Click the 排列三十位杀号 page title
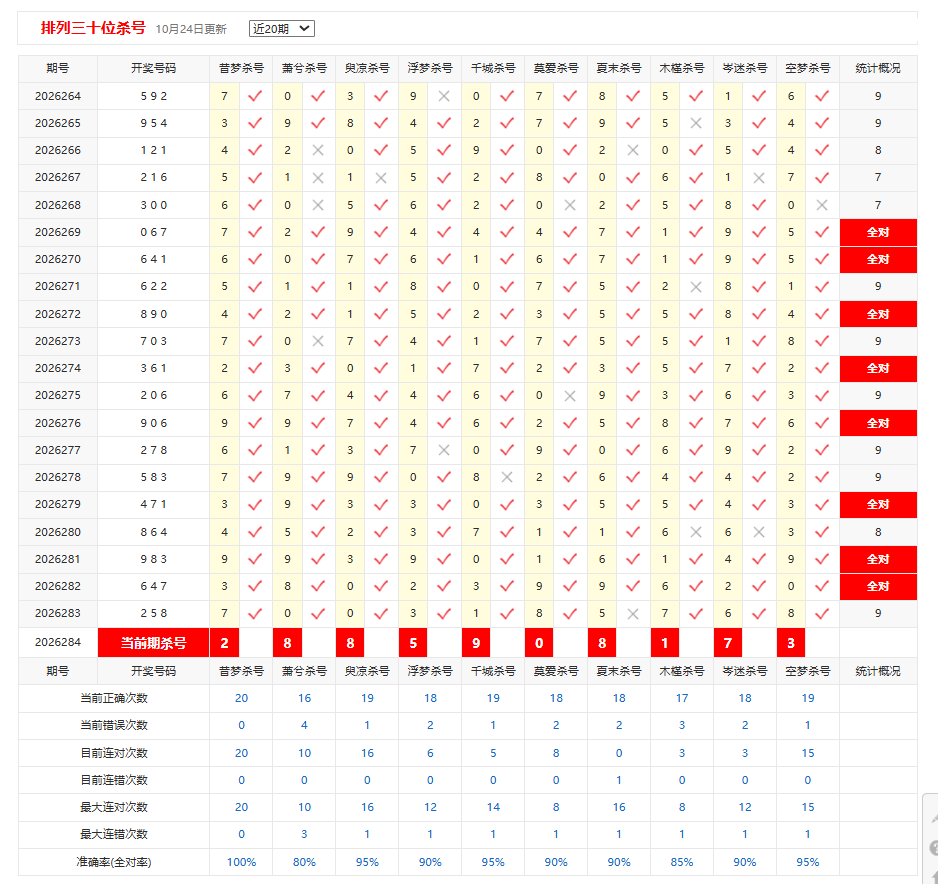Screen dimensions: 938x884 pos(93,28)
